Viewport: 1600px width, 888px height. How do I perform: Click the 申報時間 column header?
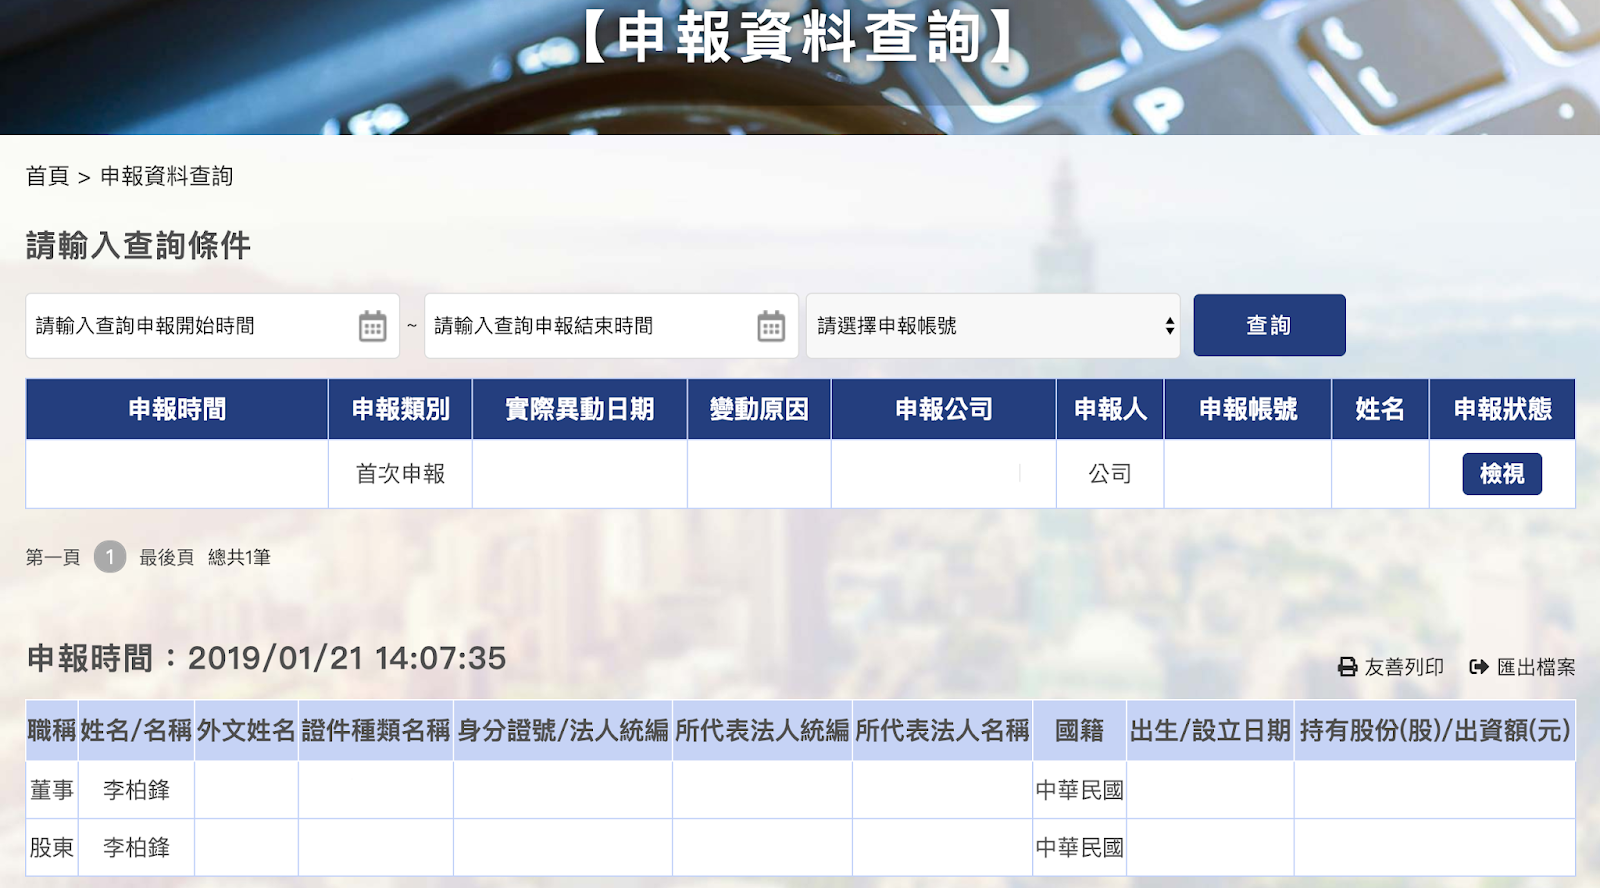(x=177, y=409)
